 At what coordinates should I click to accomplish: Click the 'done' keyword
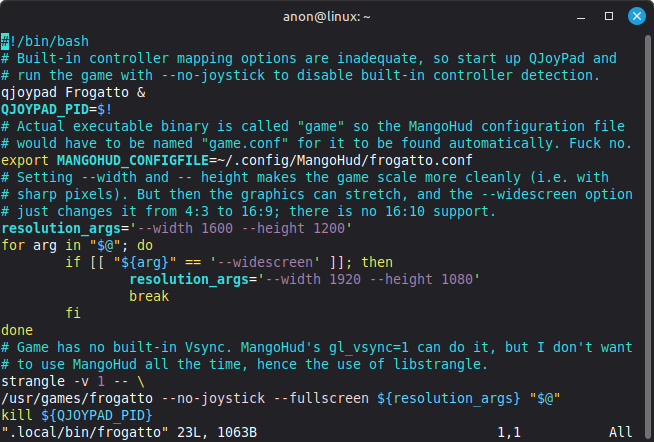(x=17, y=330)
